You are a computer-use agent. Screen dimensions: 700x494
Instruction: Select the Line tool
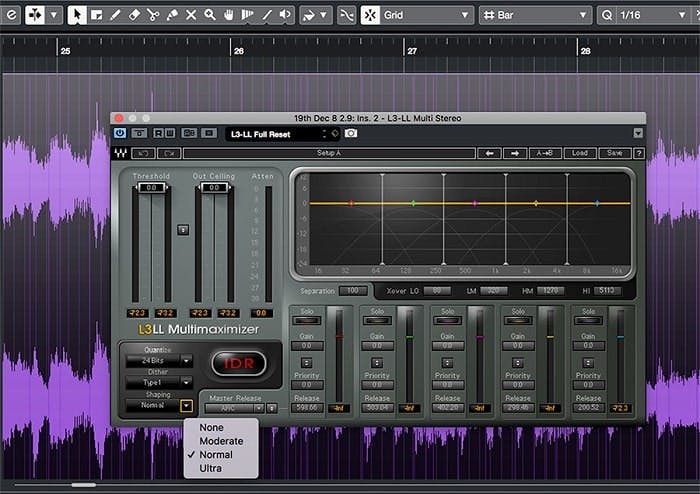267,15
